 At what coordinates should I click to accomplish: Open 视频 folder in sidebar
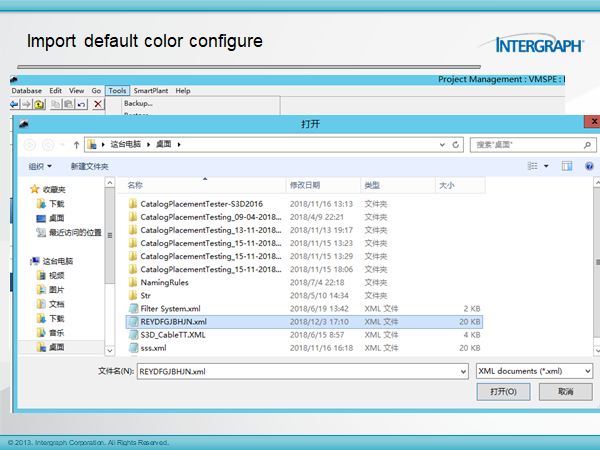point(51,275)
